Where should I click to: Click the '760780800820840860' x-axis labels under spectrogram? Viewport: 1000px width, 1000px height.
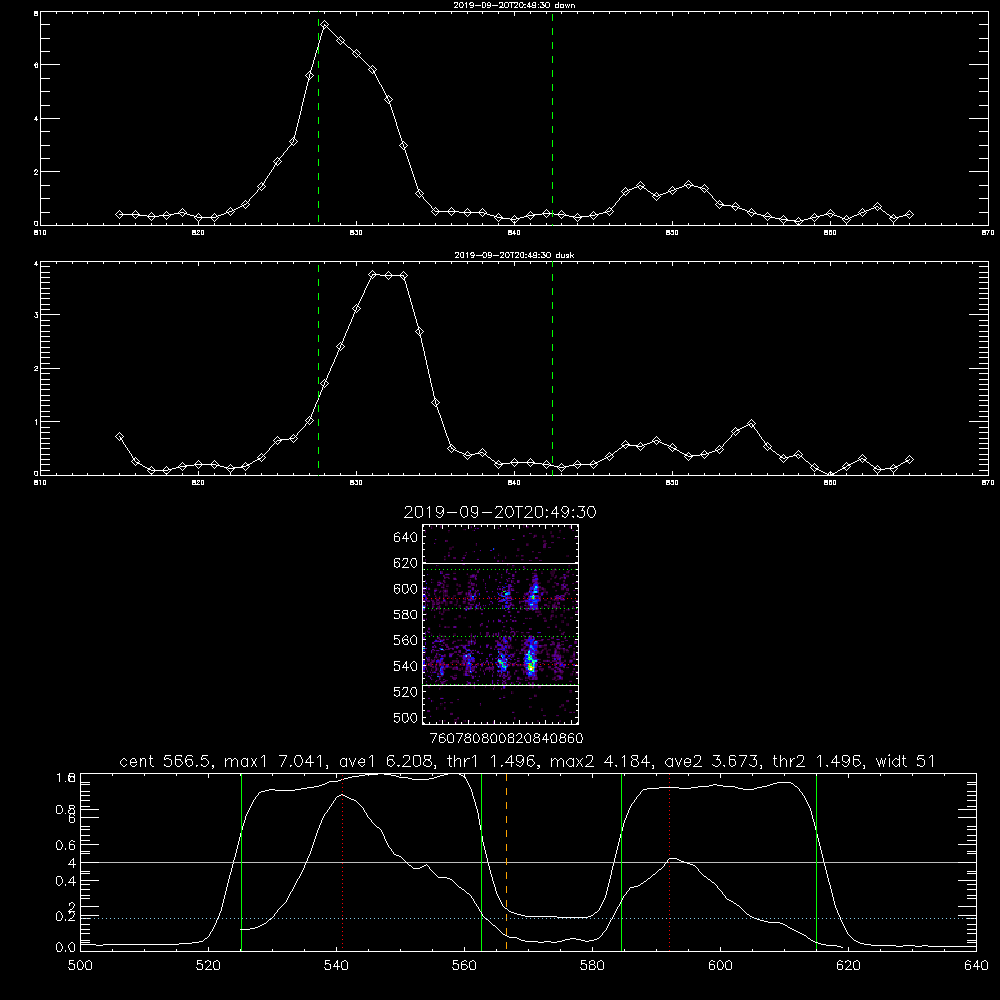[x=506, y=738]
